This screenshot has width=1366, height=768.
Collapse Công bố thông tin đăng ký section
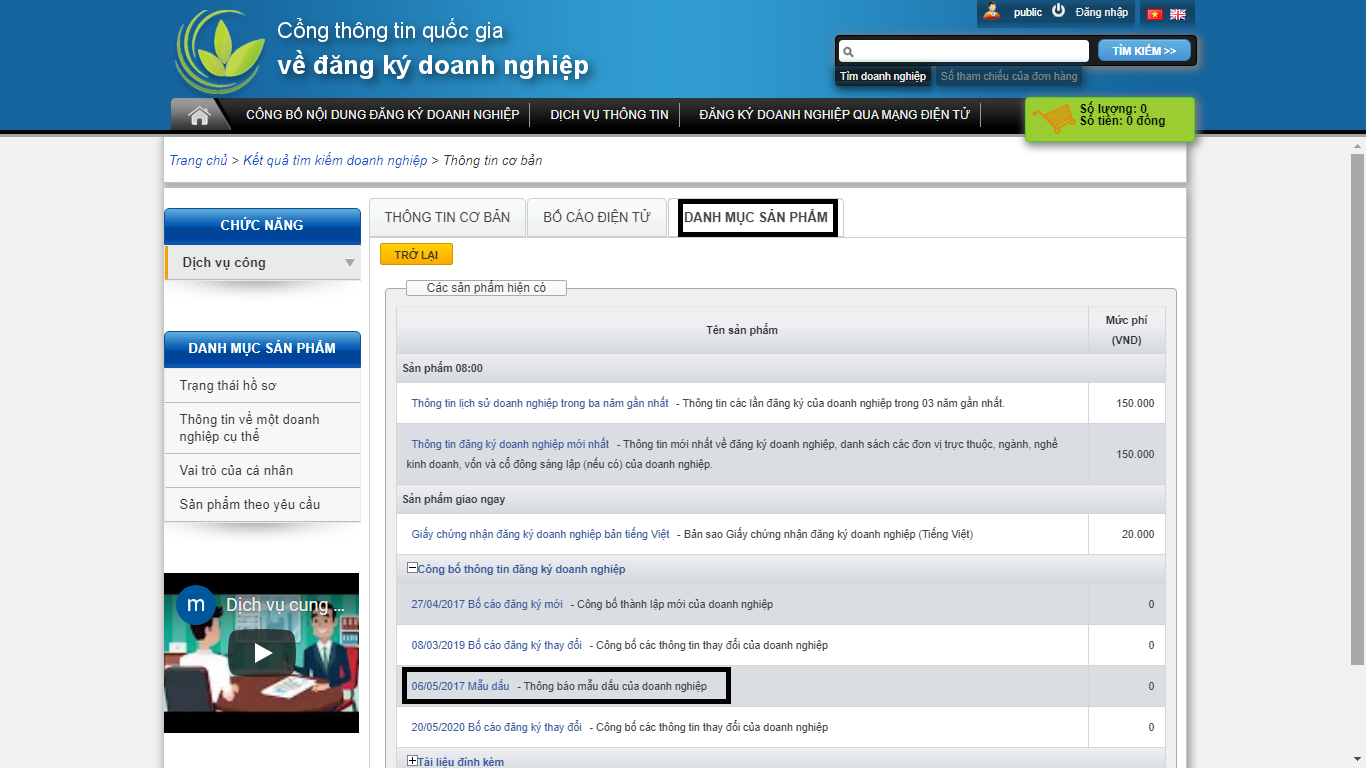[412, 568]
